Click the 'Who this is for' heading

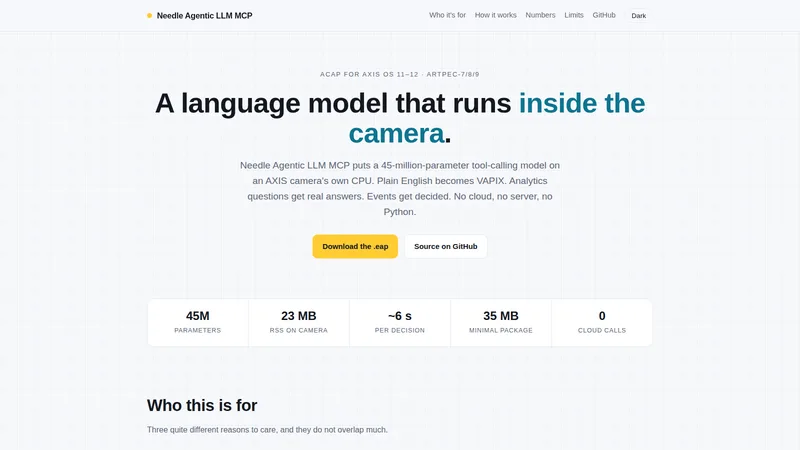202,405
